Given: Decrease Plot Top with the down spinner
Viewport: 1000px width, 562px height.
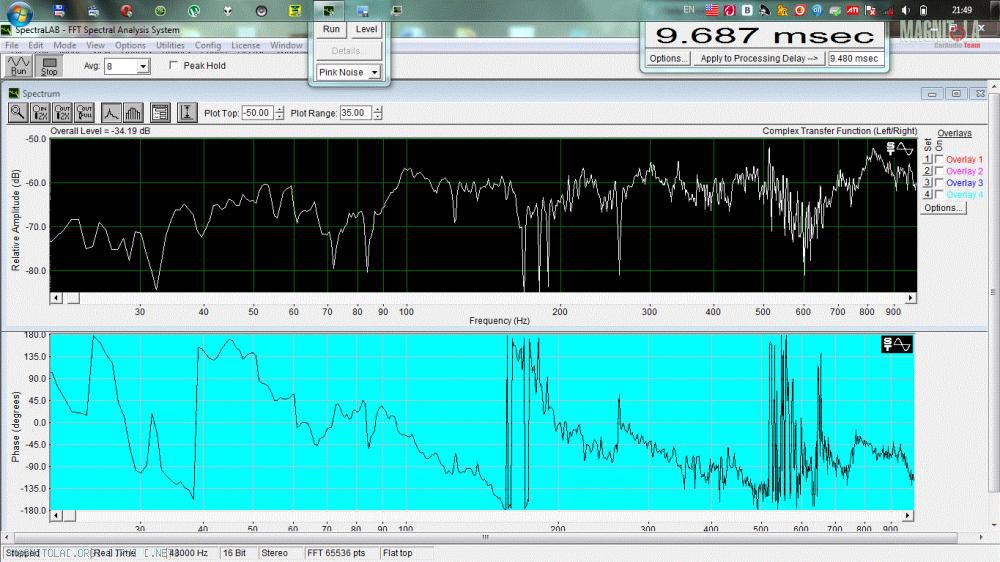Looking at the screenshot, I should [279, 117].
